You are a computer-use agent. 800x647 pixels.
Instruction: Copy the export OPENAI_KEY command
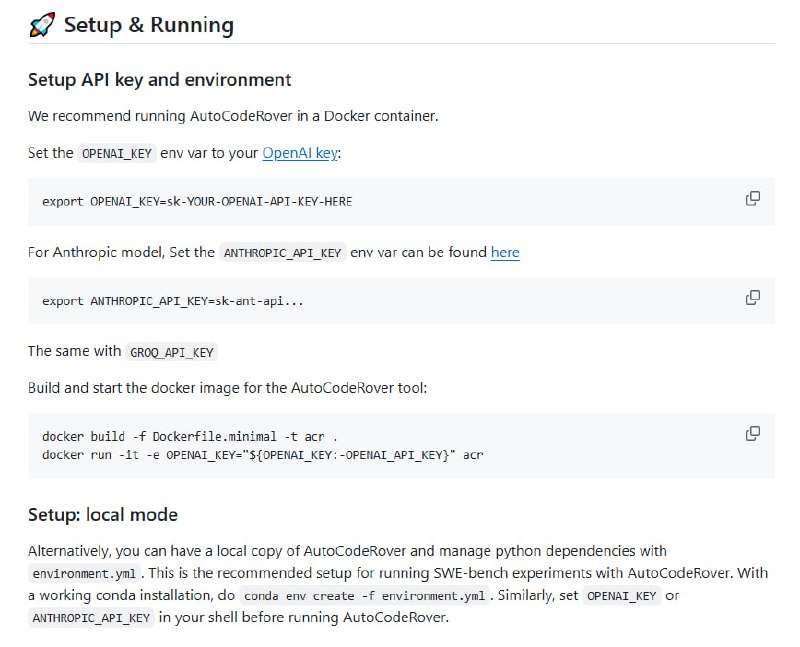(753, 199)
